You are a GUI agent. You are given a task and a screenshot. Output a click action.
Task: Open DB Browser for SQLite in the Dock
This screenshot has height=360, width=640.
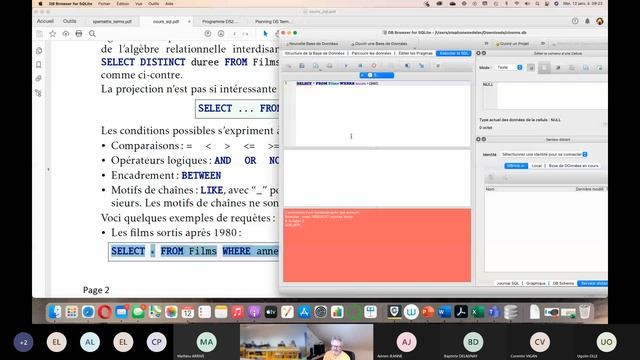tap(511, 312)
